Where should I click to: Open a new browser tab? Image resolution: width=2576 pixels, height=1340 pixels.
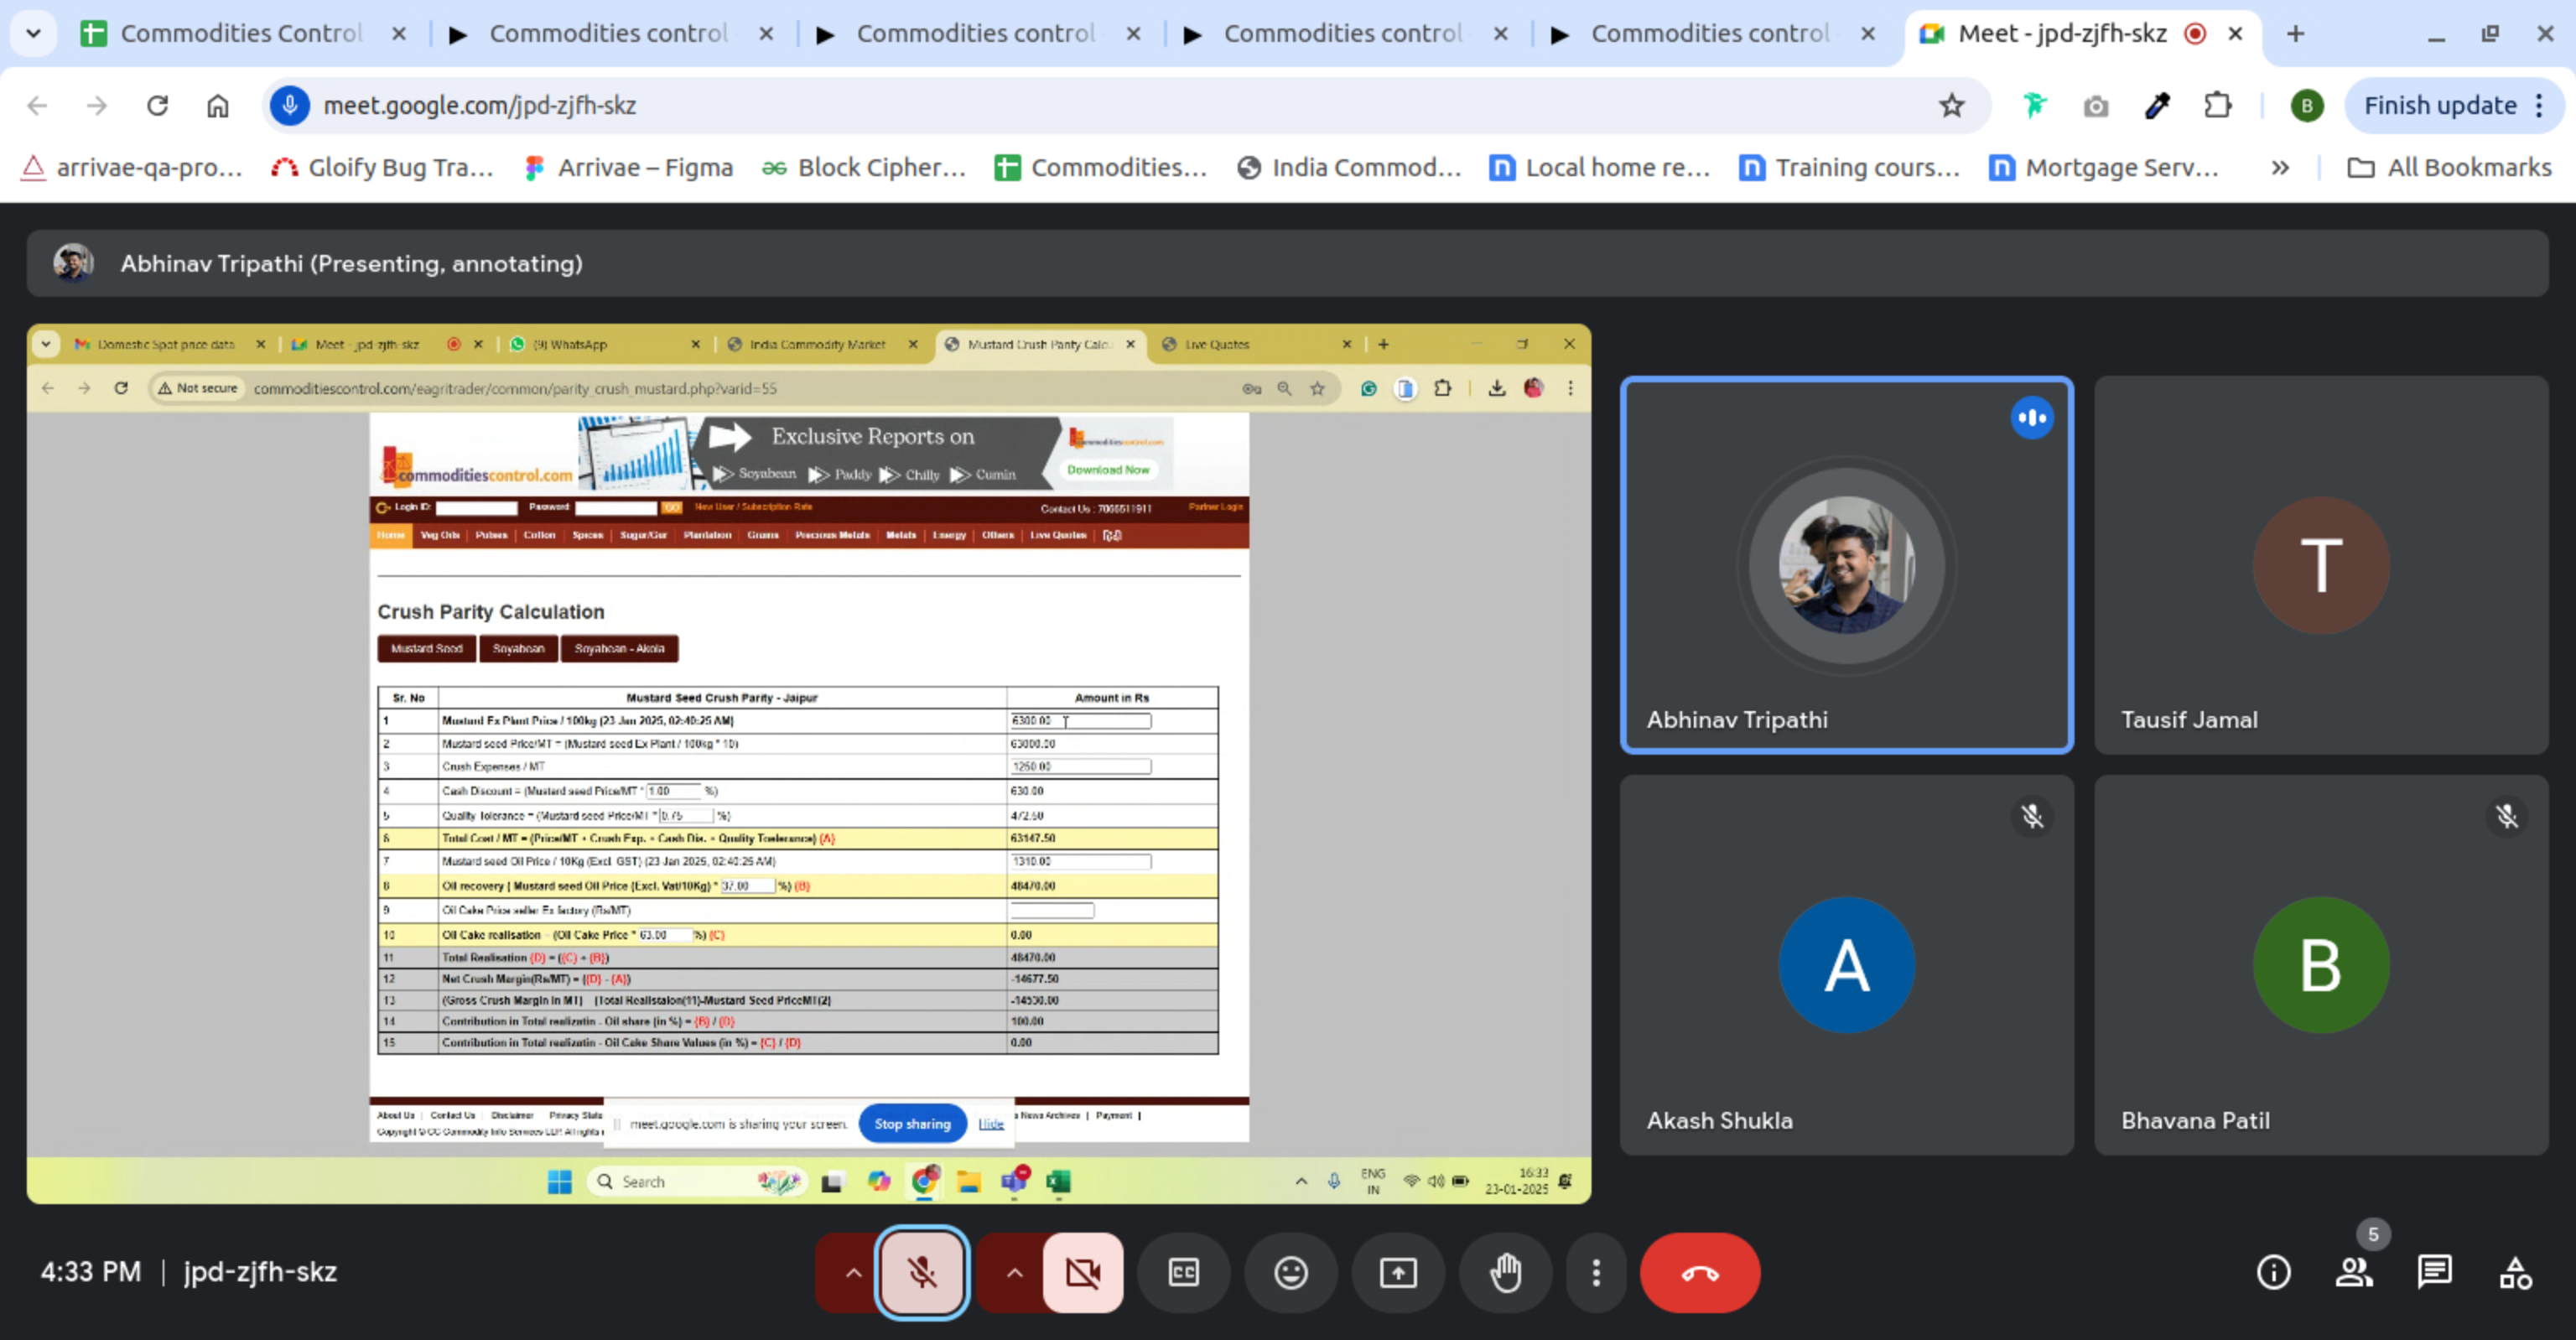(2296, 33)
